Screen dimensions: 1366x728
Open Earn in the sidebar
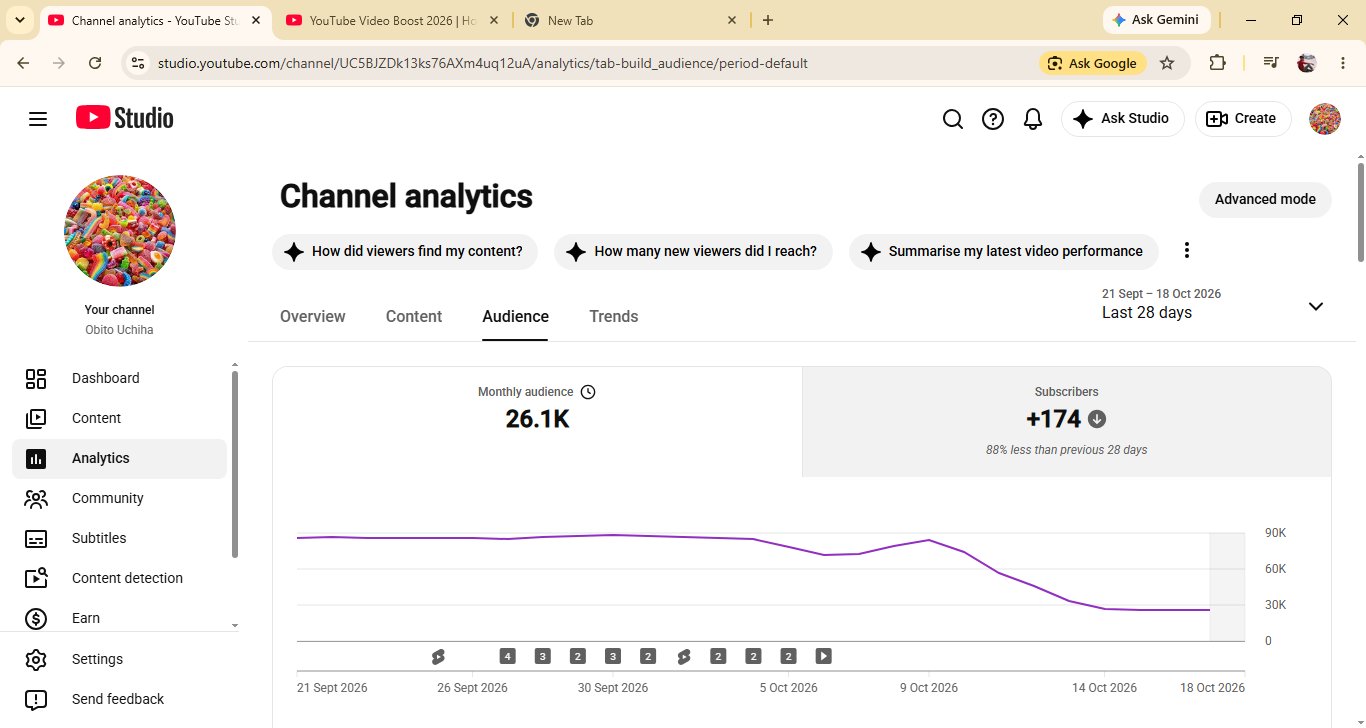click(x=120, y=618)
